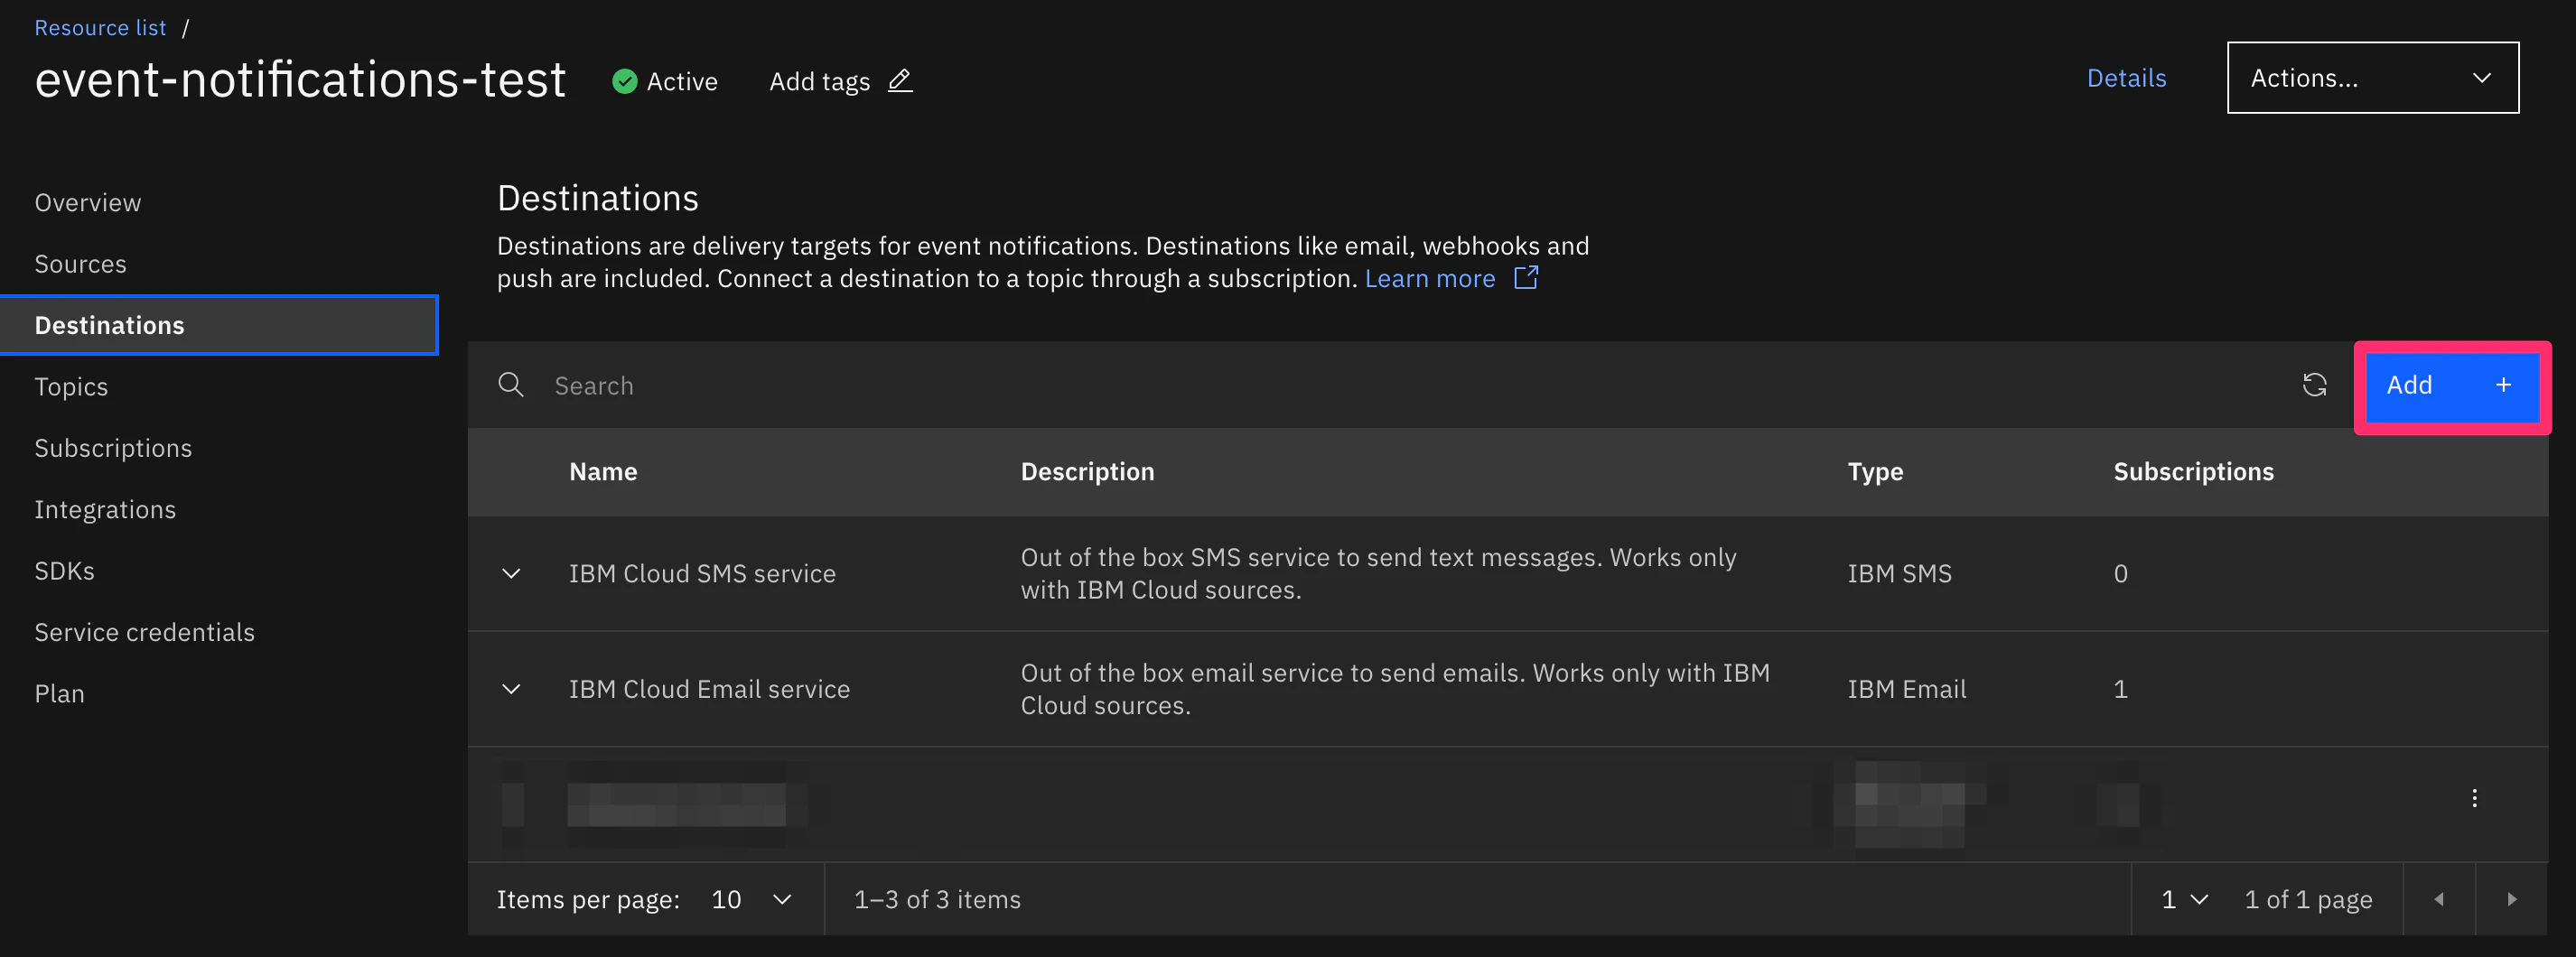Click the Destinations section heading
The height and width of the screenshot is (957, 2576).
click(598, 198)
